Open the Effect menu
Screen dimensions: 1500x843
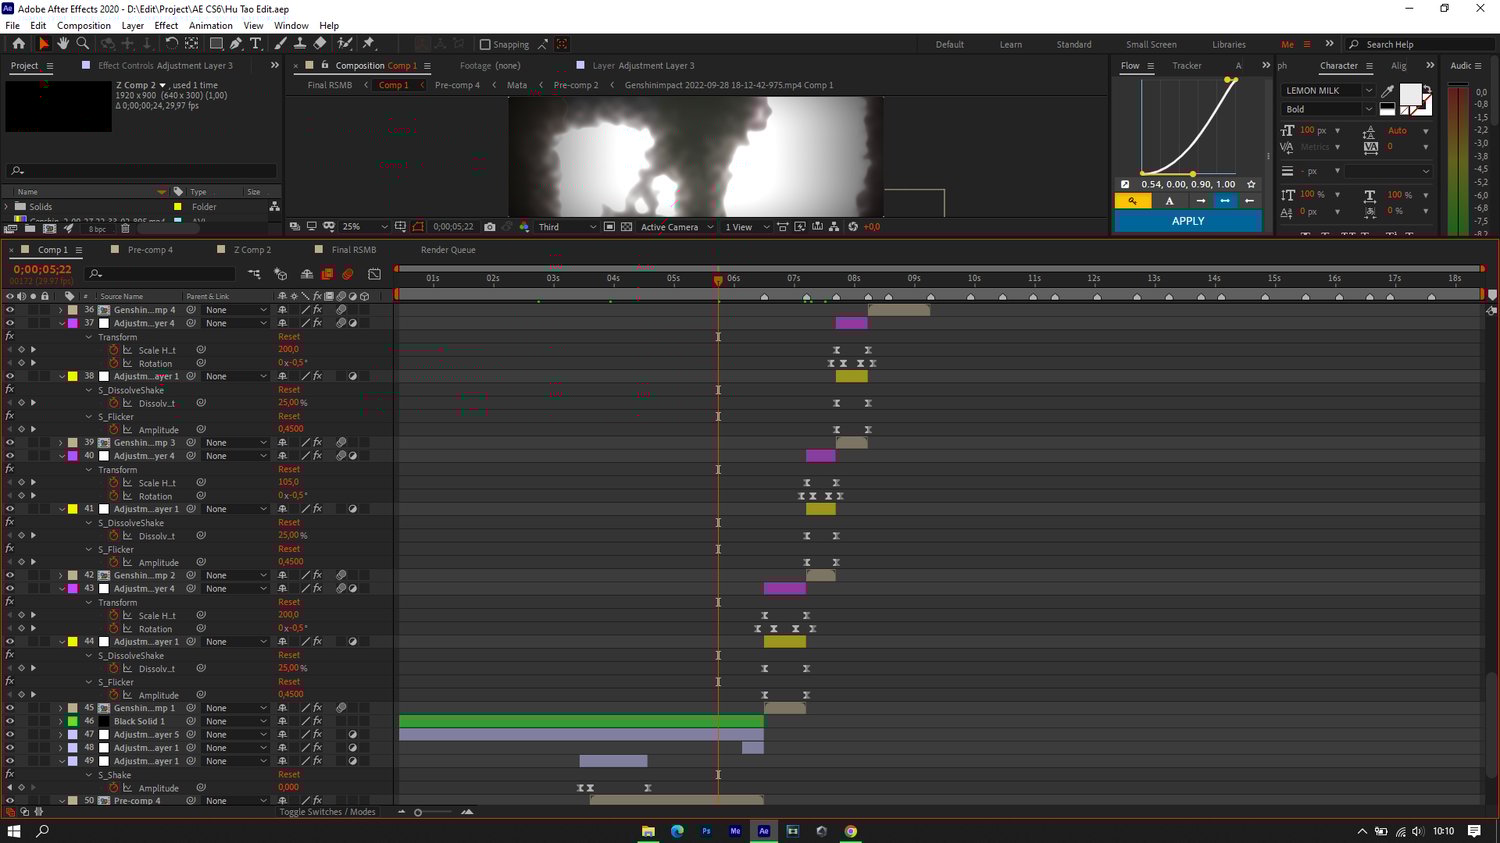point(166,25)
